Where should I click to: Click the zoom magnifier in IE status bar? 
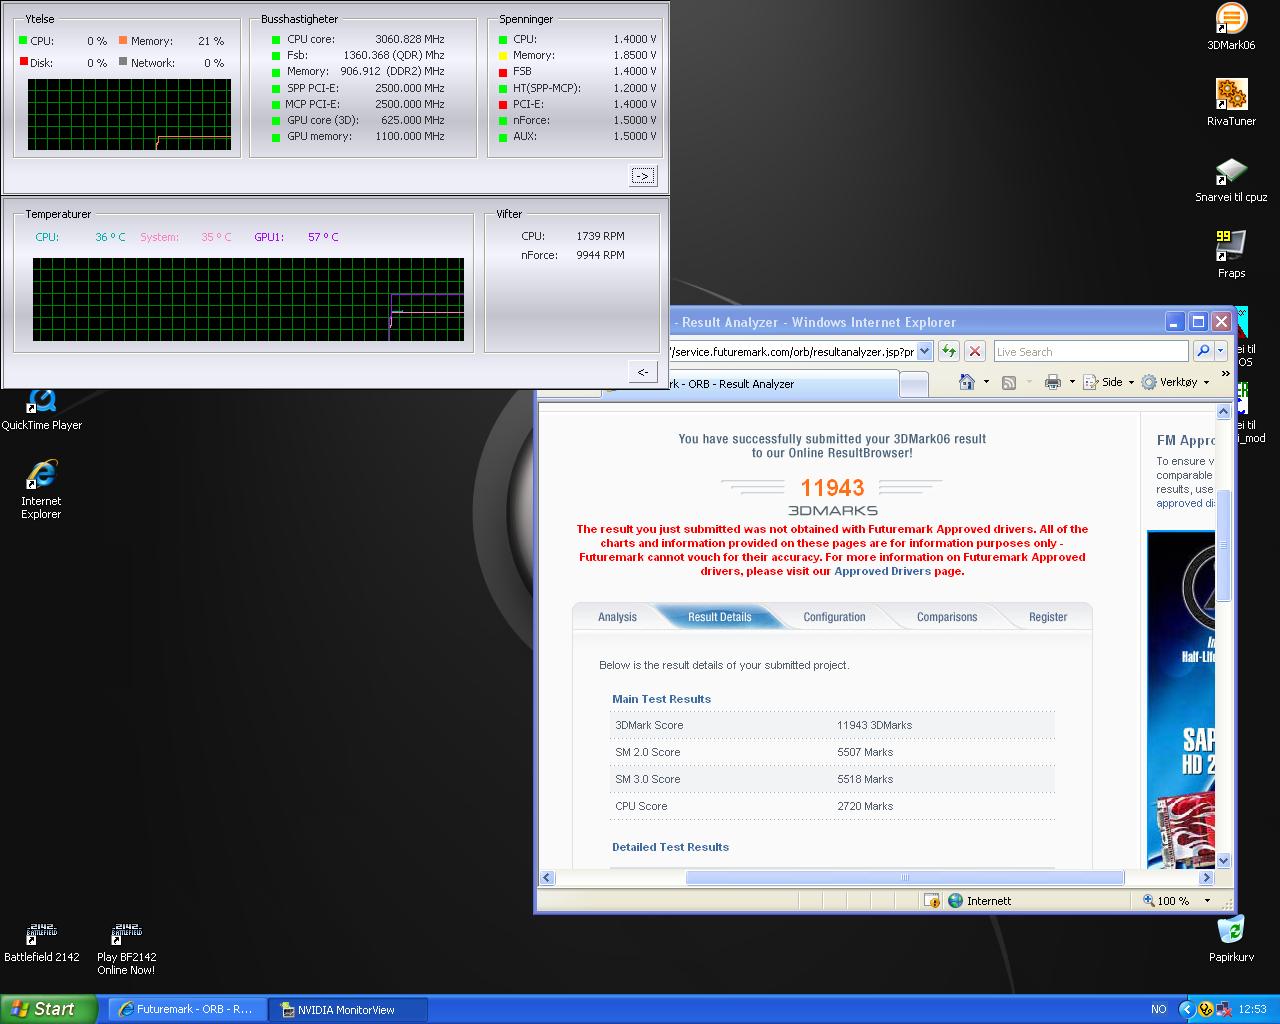1149,901
